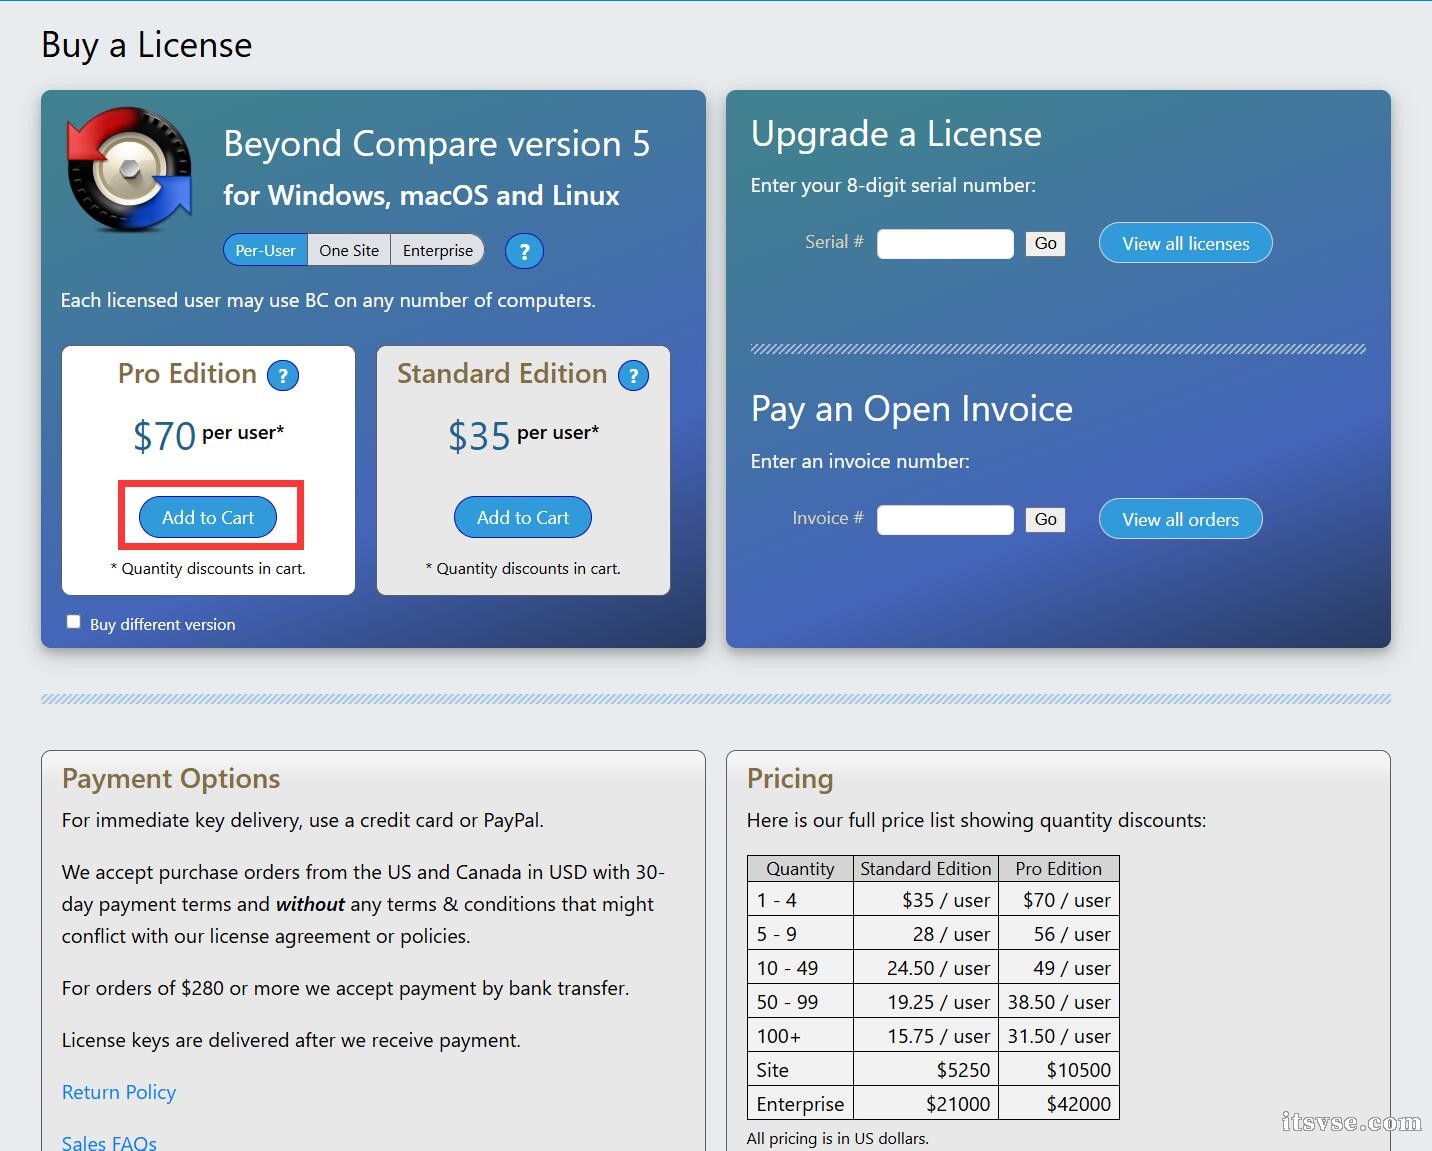Add Pro Edition to cart
The width and height of the screenshot is (1432, 1151).
(x=208, y=517)
